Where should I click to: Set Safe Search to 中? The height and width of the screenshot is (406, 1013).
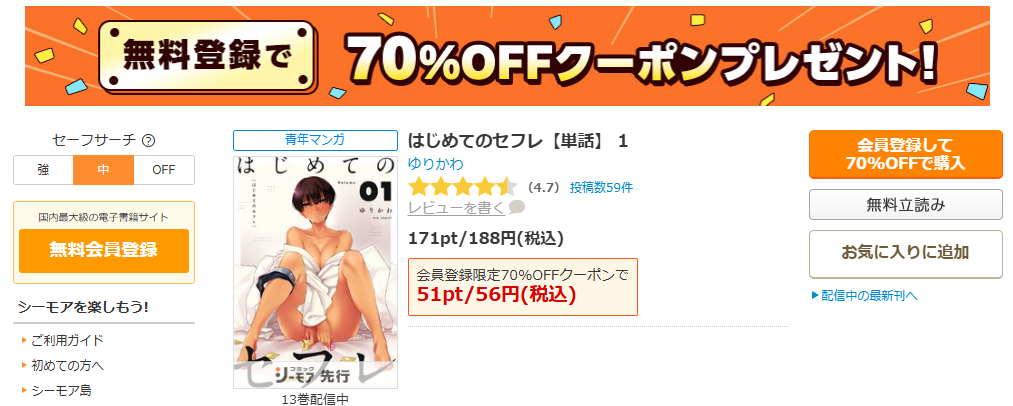click(103, 170)
